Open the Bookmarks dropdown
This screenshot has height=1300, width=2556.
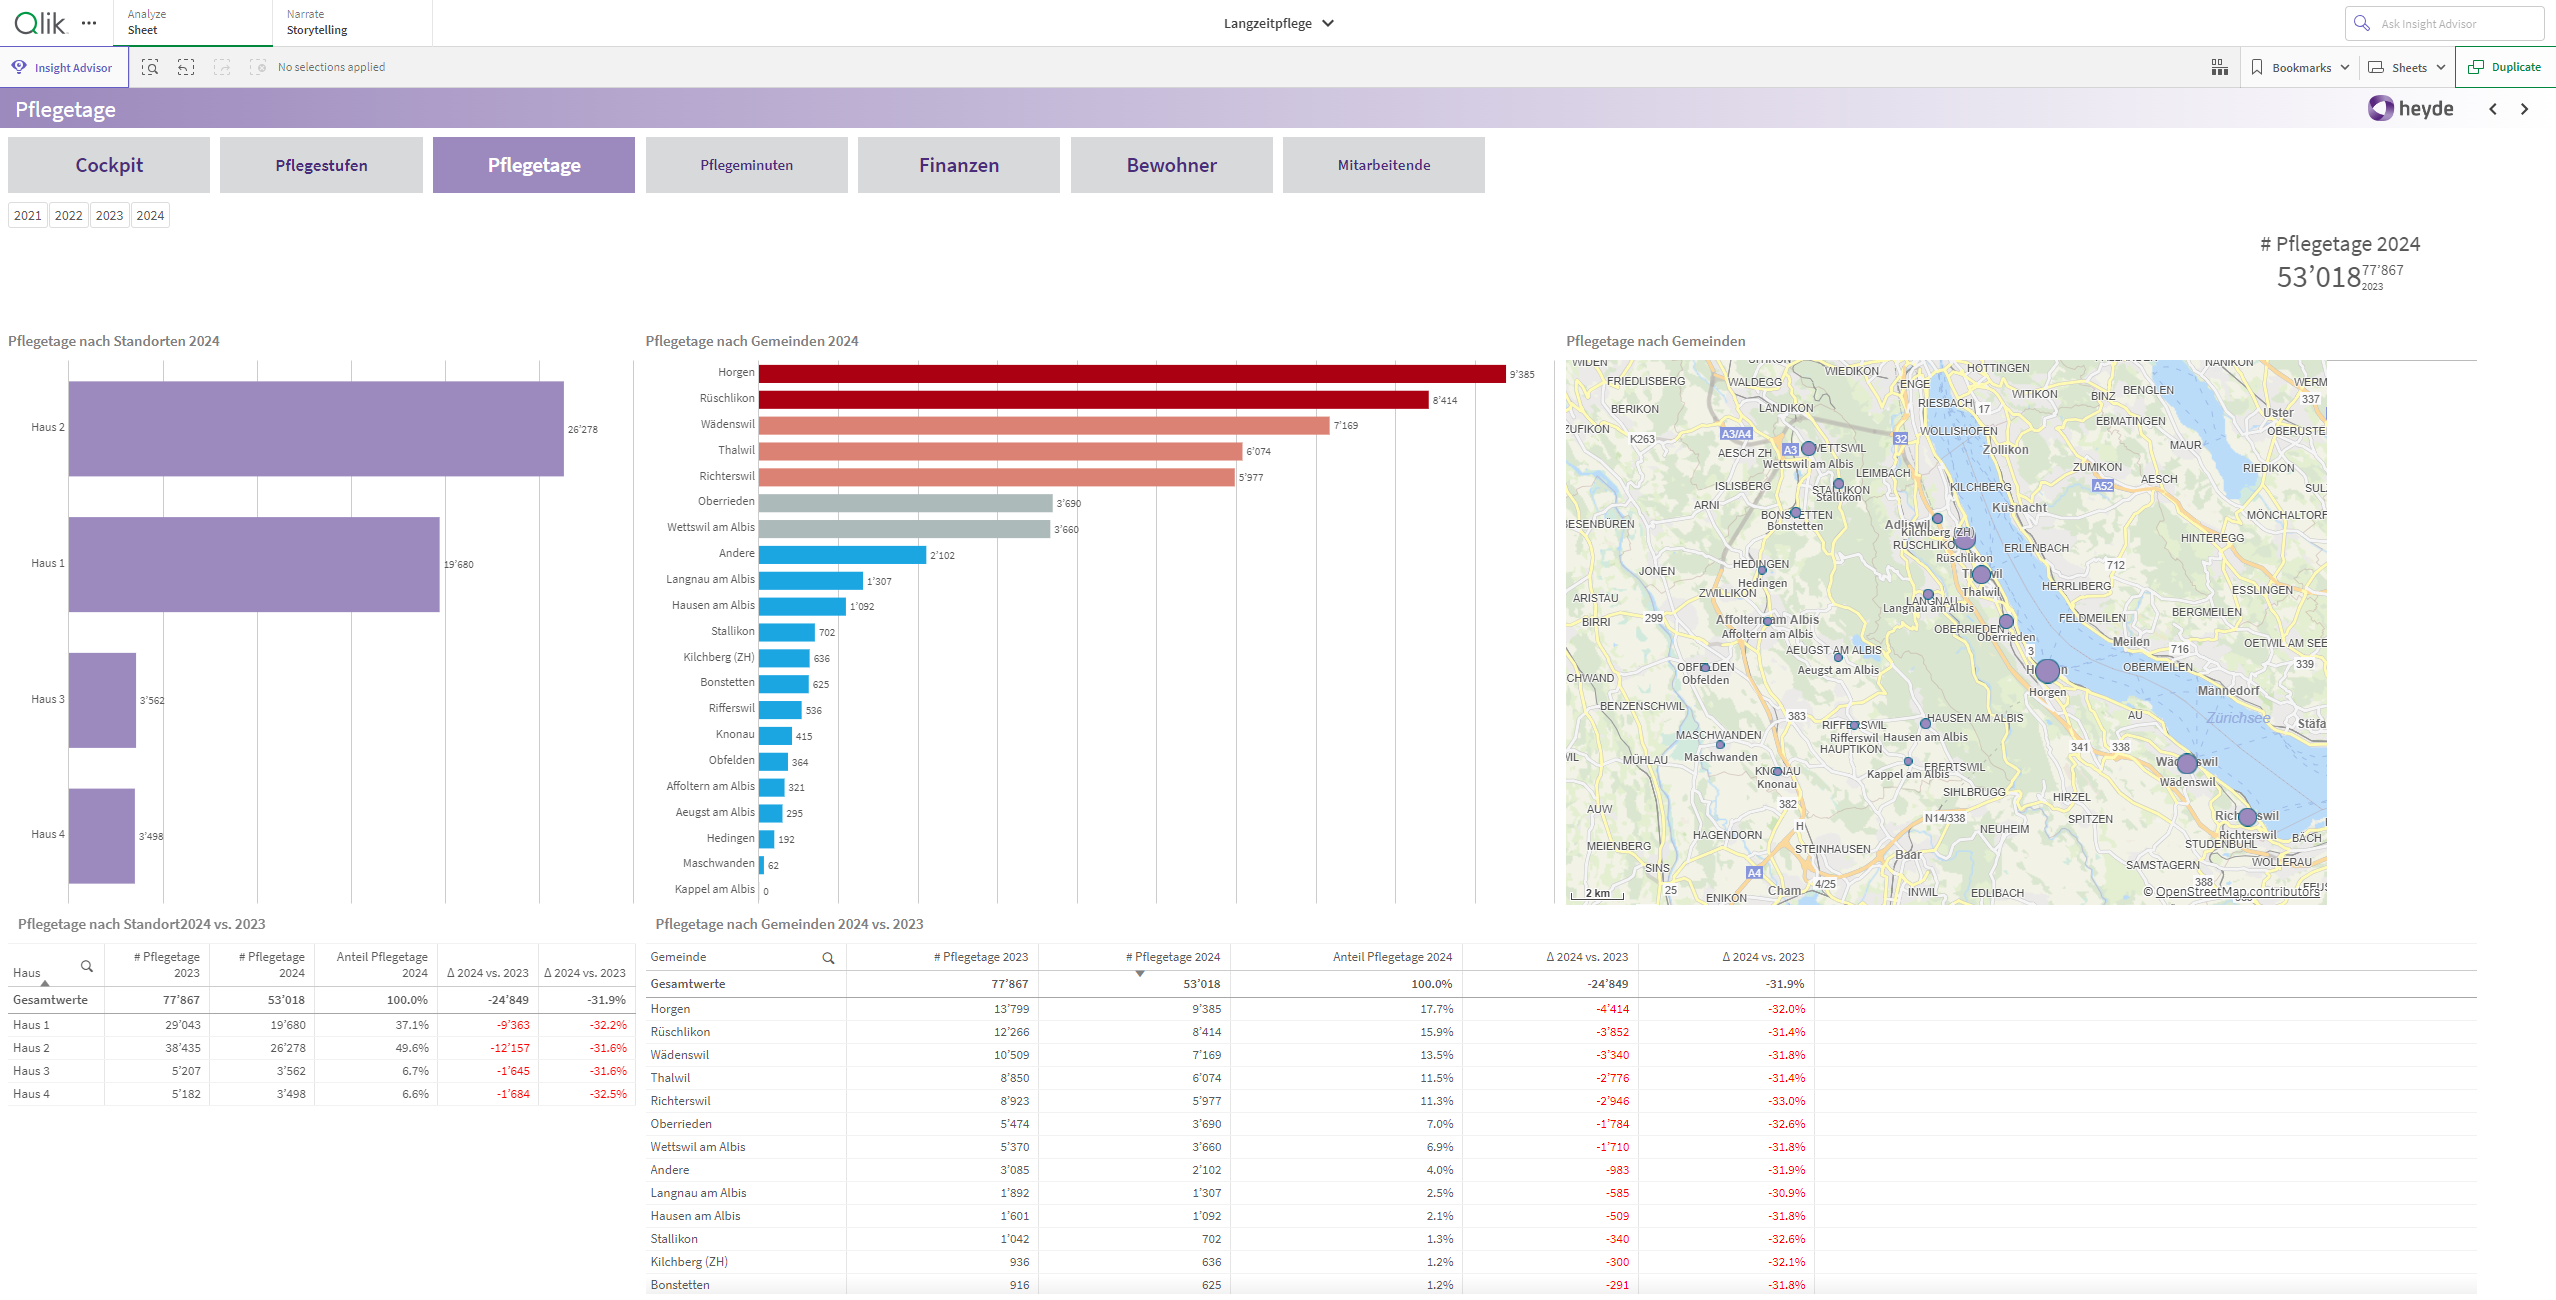point(2300,67)
